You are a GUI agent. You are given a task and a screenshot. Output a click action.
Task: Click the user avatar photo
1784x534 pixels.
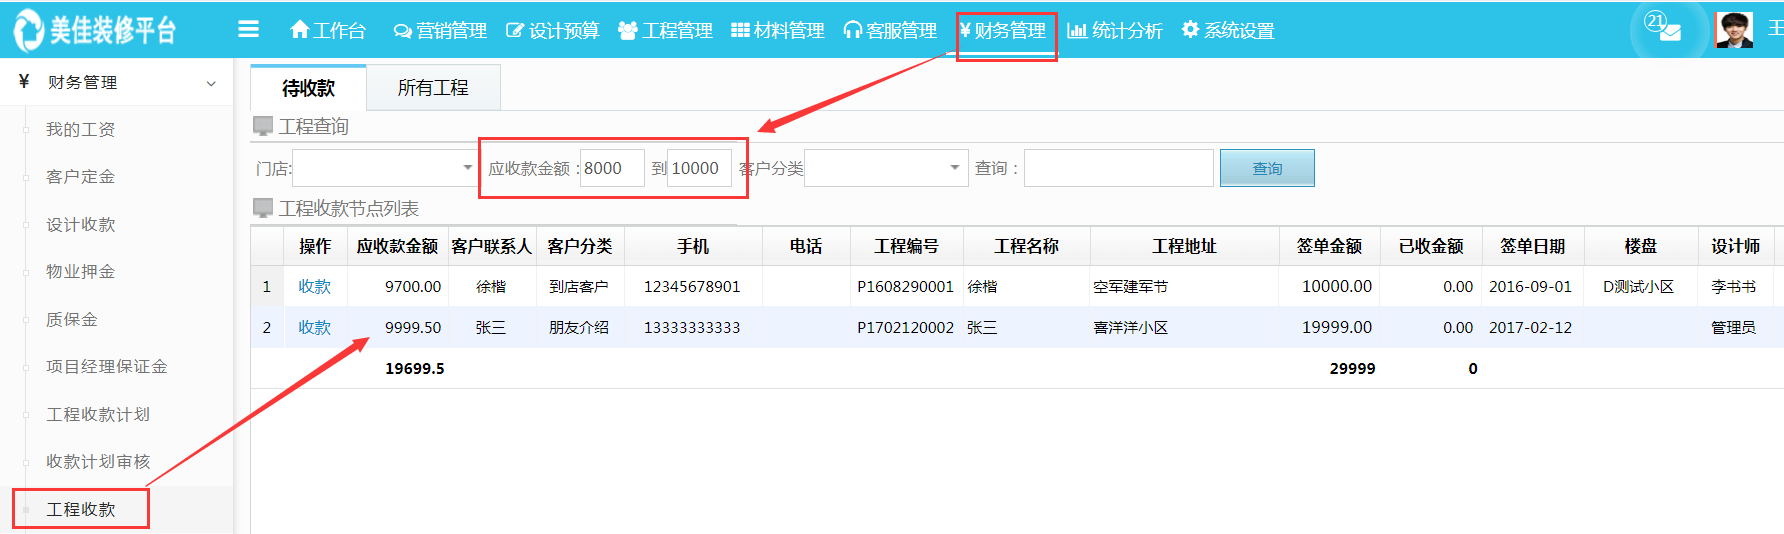pyautogui.click(x=1734, y=30)
